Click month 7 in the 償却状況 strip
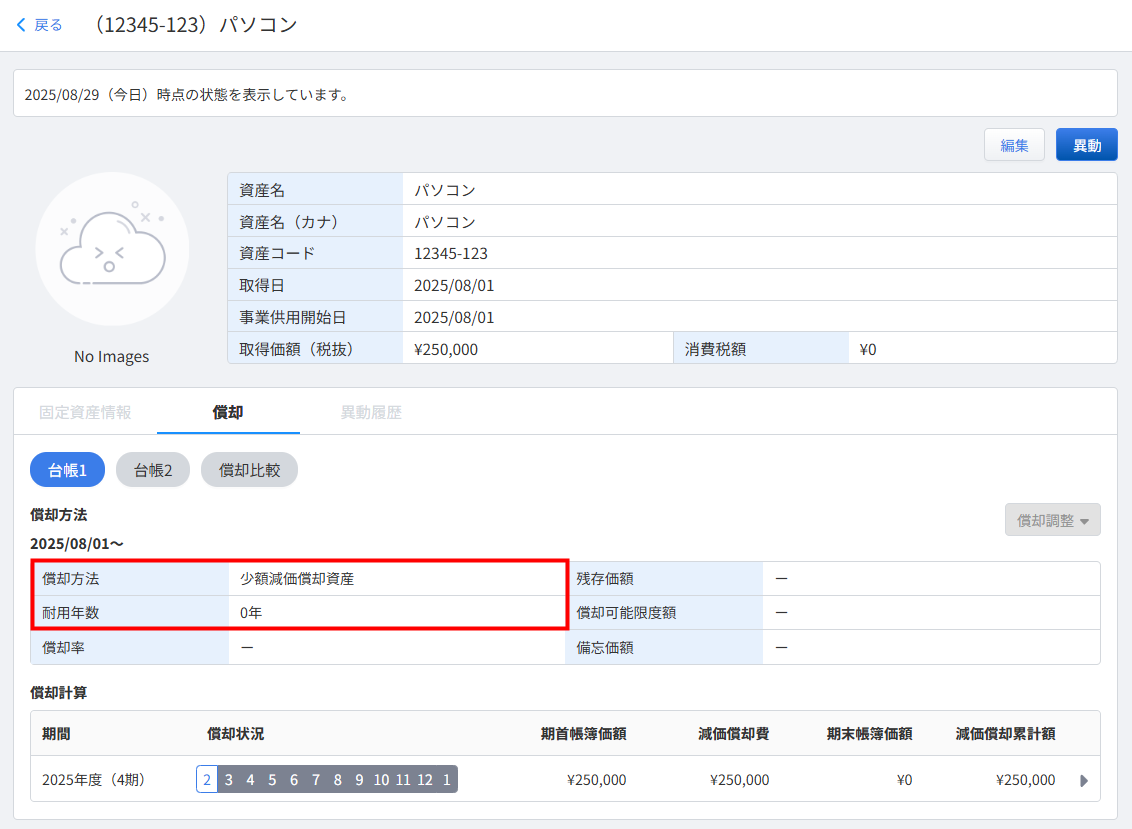The width and height of the screenshot is (1132, 829). pyautogui.click(x=316, y=780)
